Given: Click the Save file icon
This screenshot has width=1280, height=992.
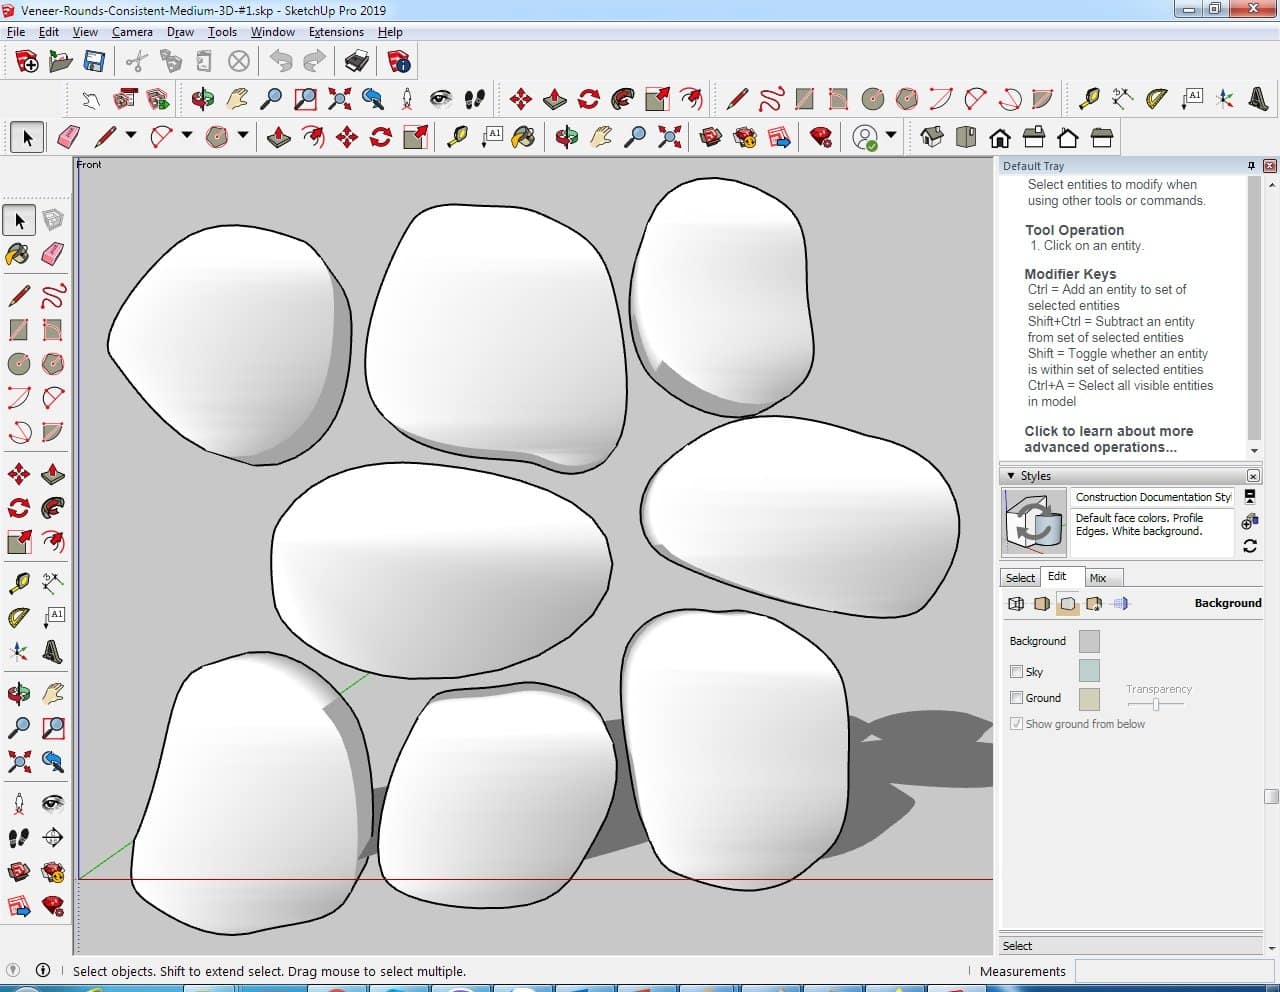Looking at the screenshot, I should click(x=94, y=62).
